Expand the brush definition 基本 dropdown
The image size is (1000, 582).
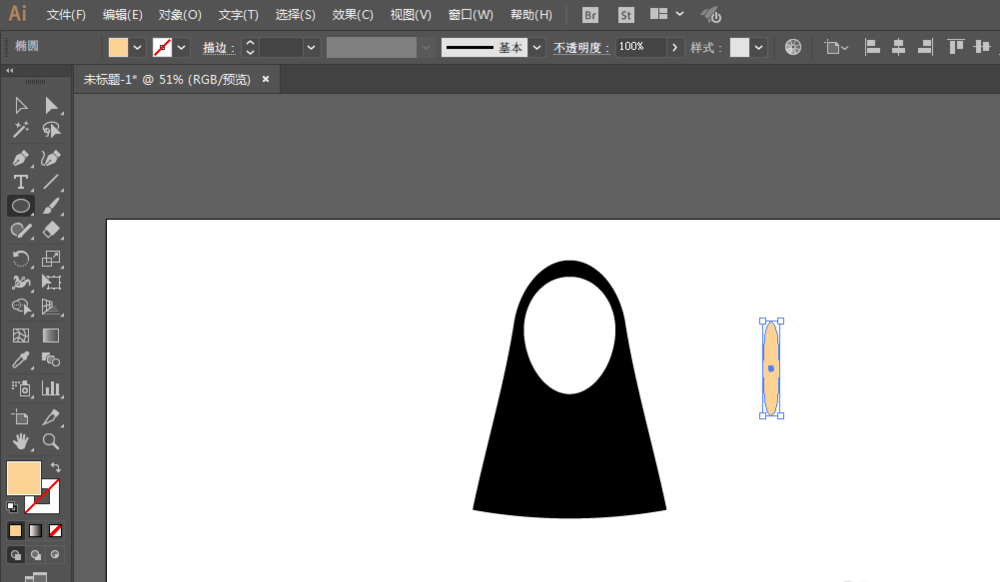[x=537, y=47]
